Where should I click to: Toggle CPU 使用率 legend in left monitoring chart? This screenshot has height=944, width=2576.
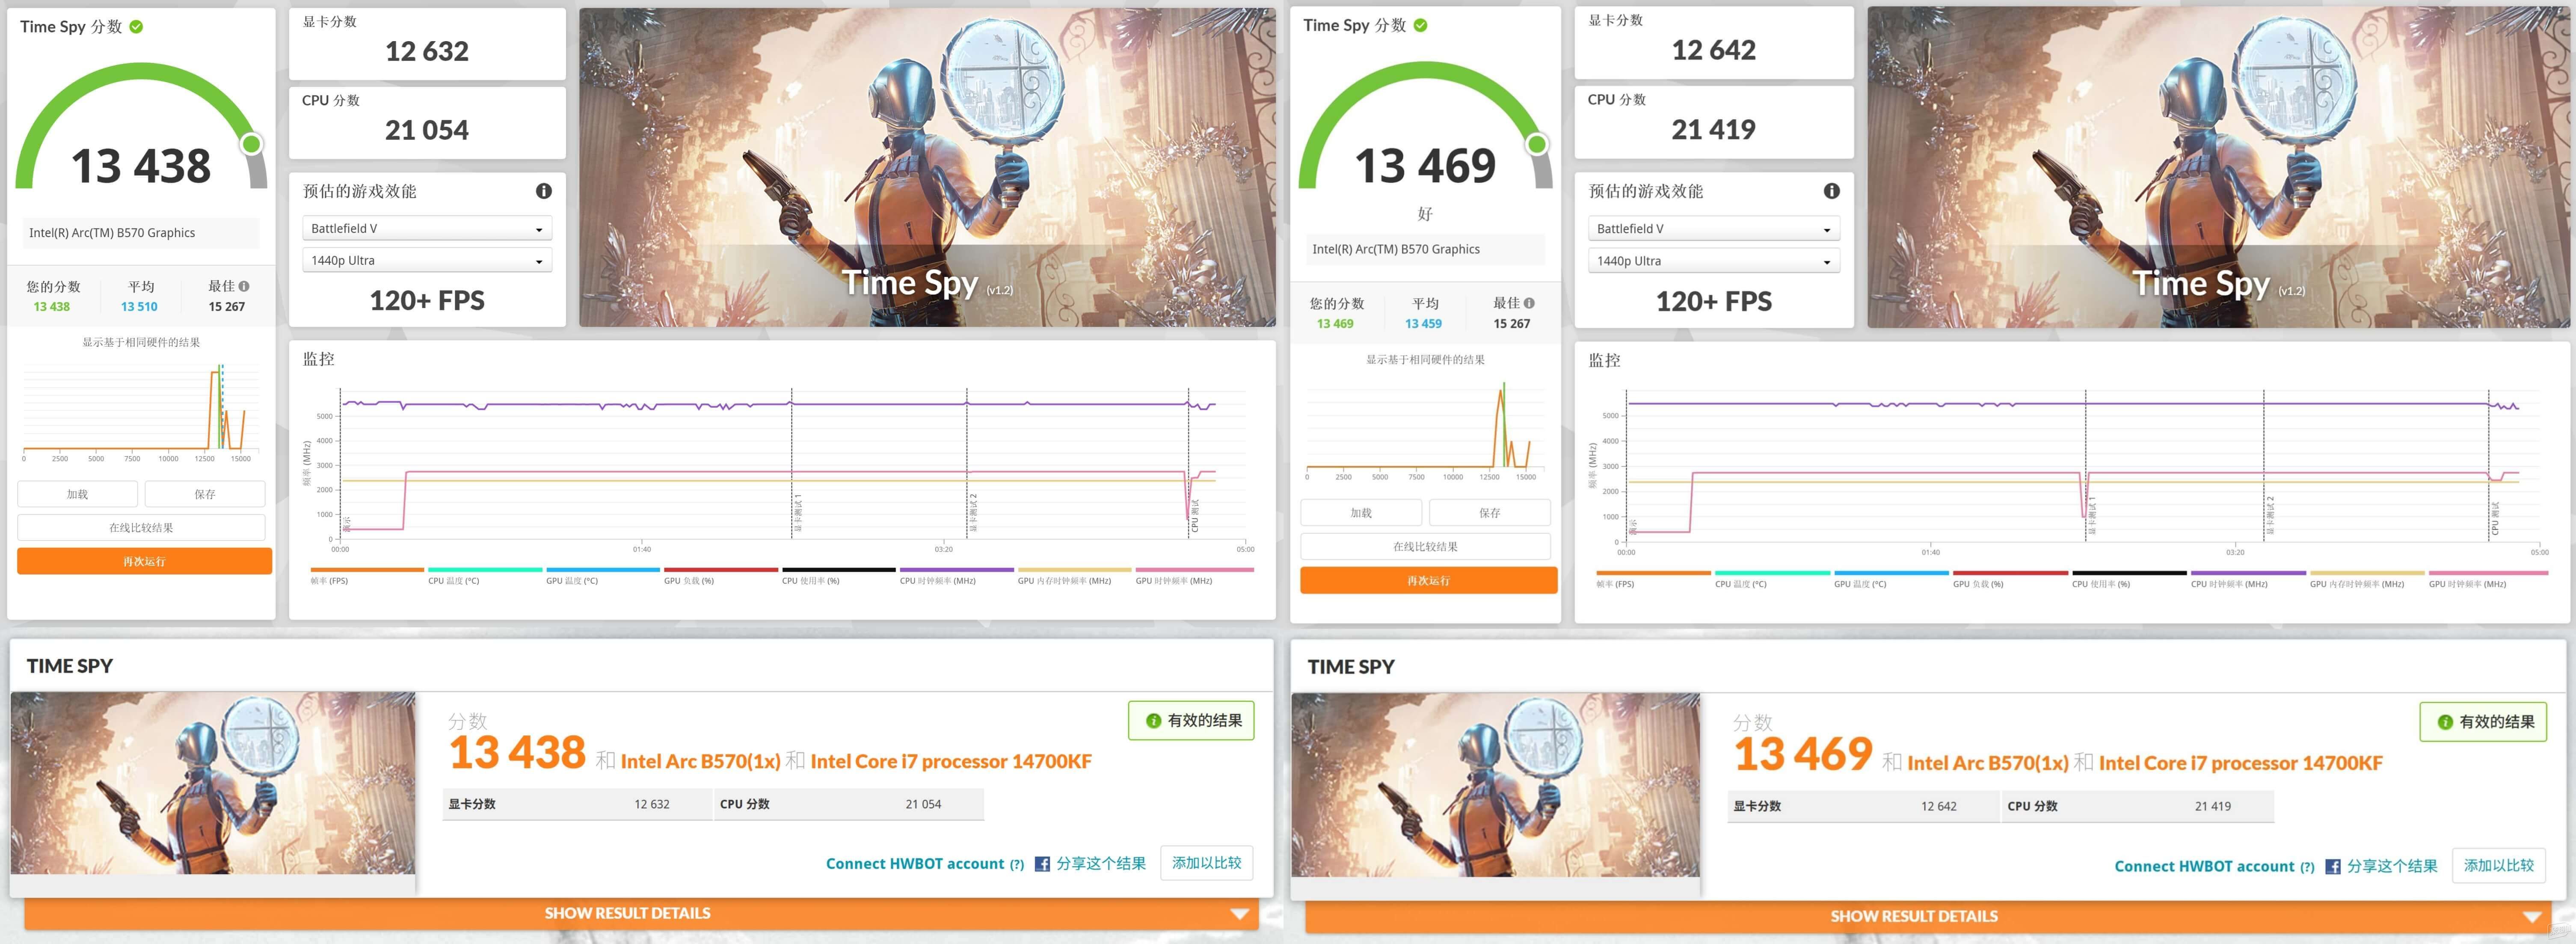click(838, 576)
